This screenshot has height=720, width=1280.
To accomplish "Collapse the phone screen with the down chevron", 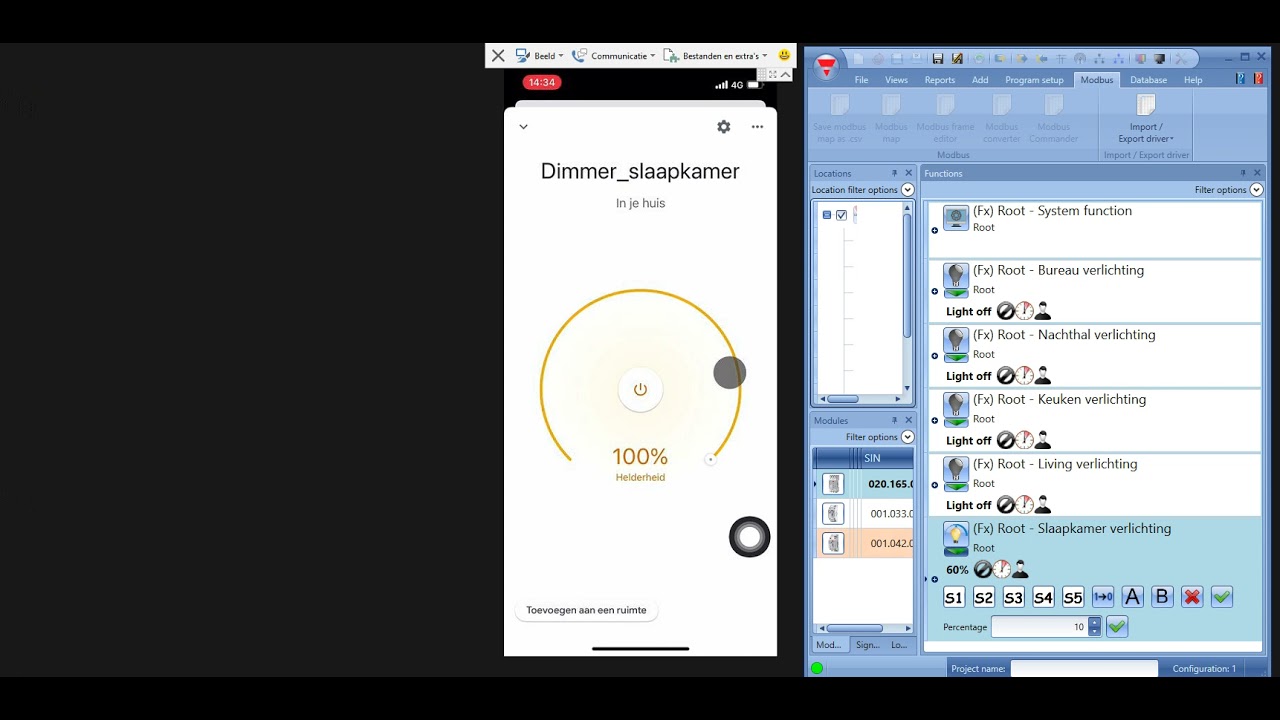I will (x=523, y=127).
